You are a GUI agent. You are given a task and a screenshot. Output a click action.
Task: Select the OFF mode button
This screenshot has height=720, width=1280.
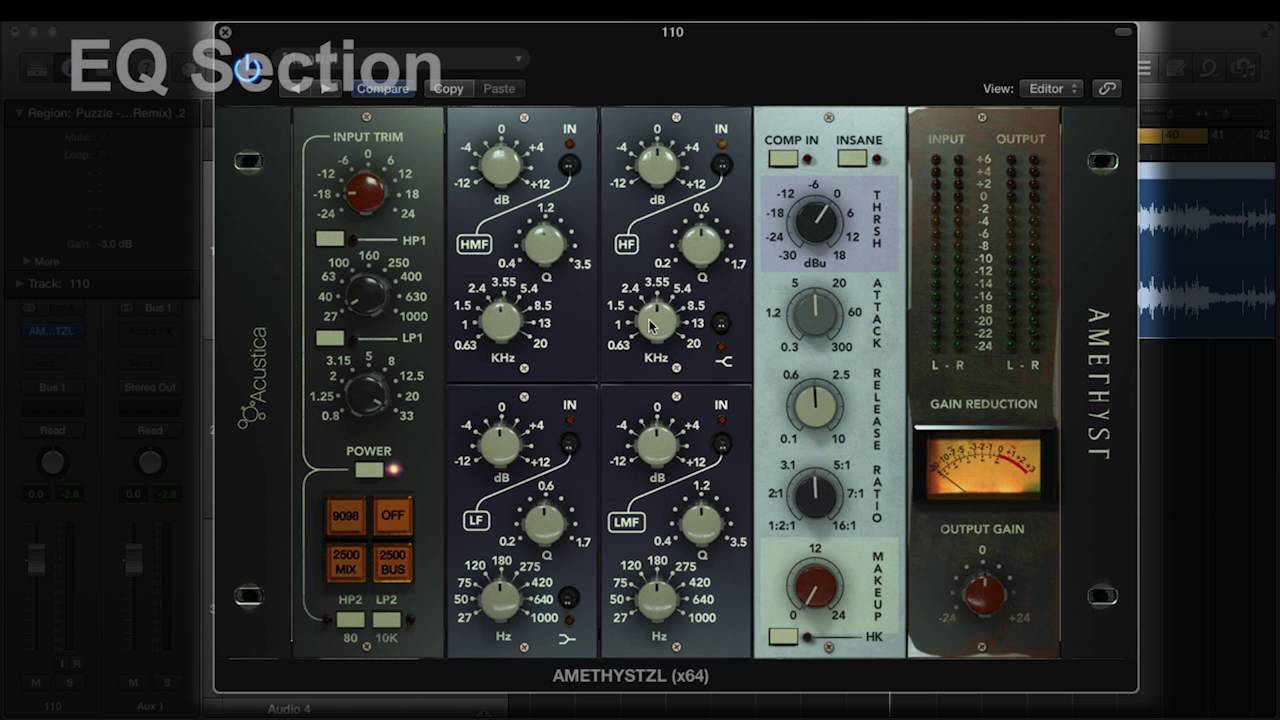(392, 516)
